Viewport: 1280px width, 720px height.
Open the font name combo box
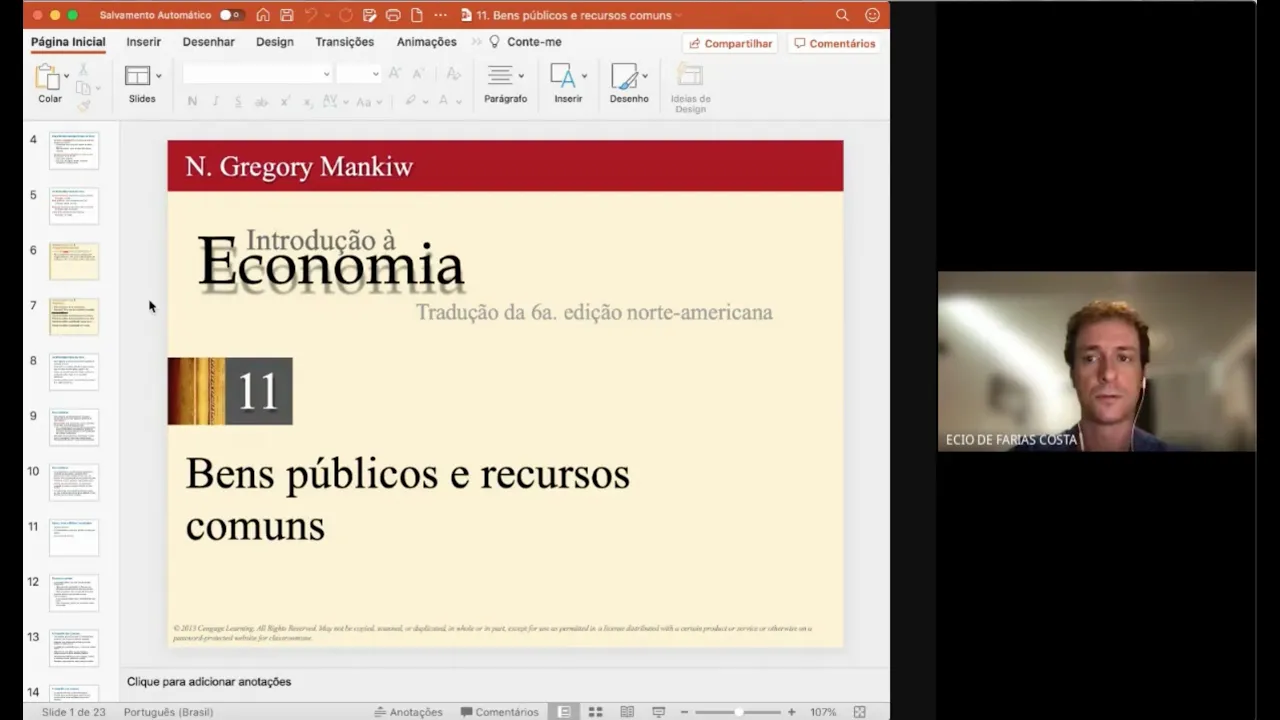coord(257,74)
